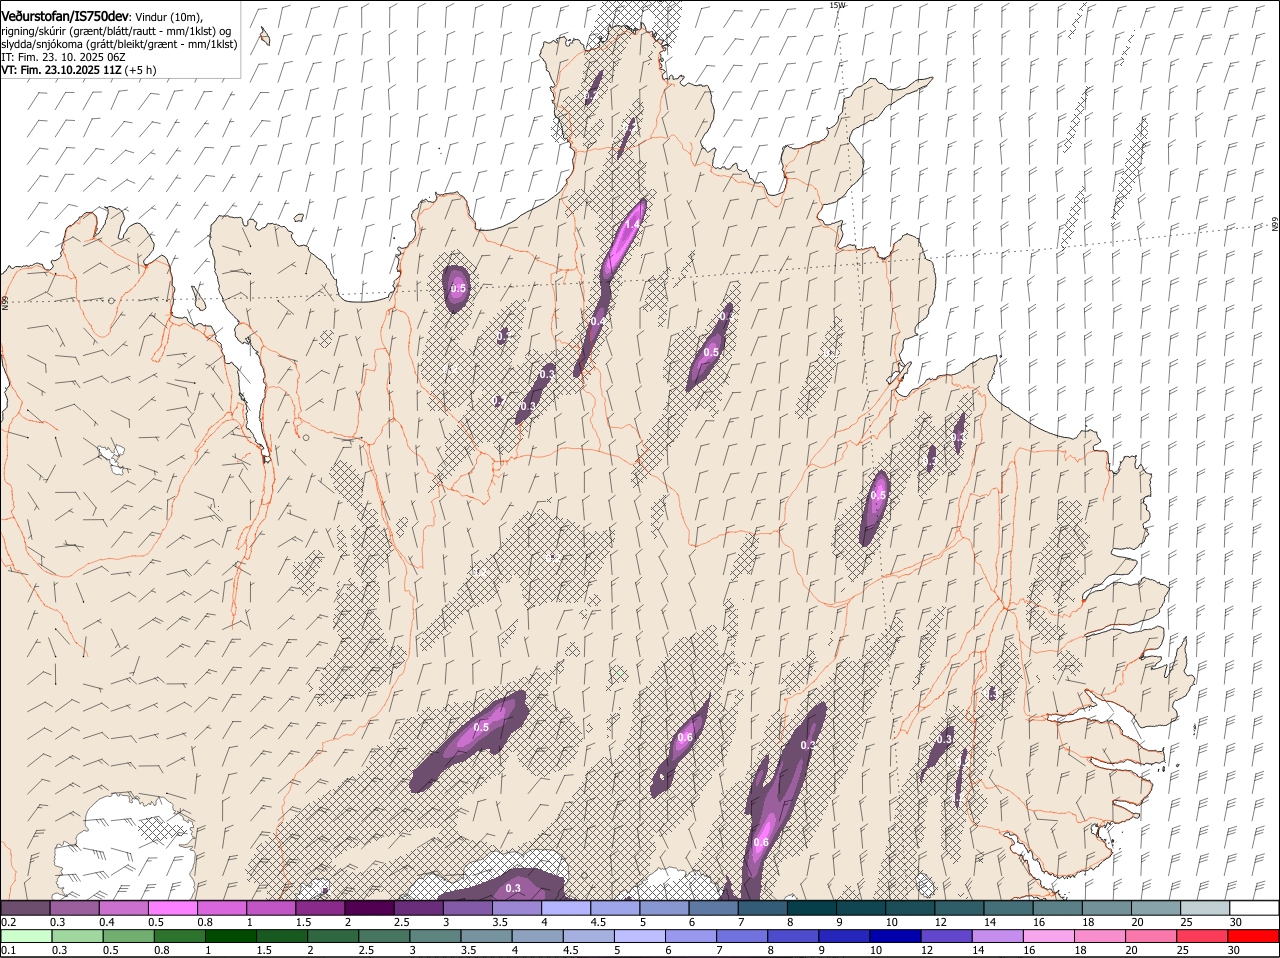This screenshot has height=958, width=1280.
Task: Click the upper legend swatch starting at 9
Action: pos(860,907)
